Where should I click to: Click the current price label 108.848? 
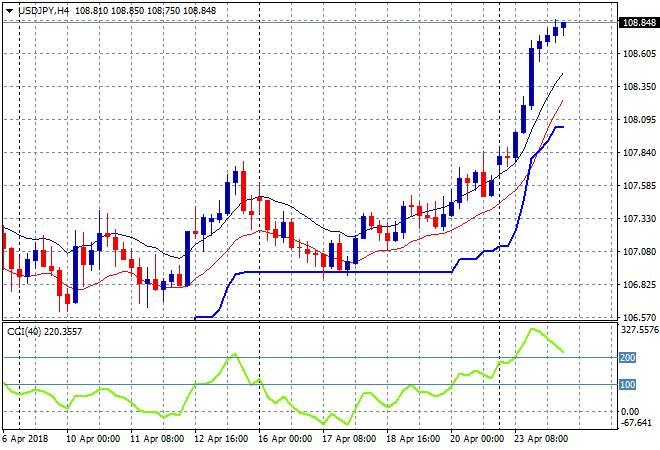click(x=639, y=22)
